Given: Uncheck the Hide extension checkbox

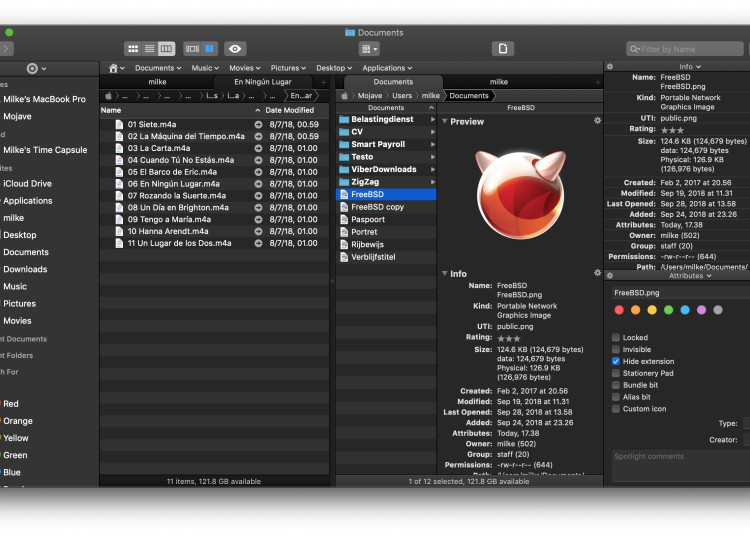Looking at the screenshot, I should click(616, 361).
